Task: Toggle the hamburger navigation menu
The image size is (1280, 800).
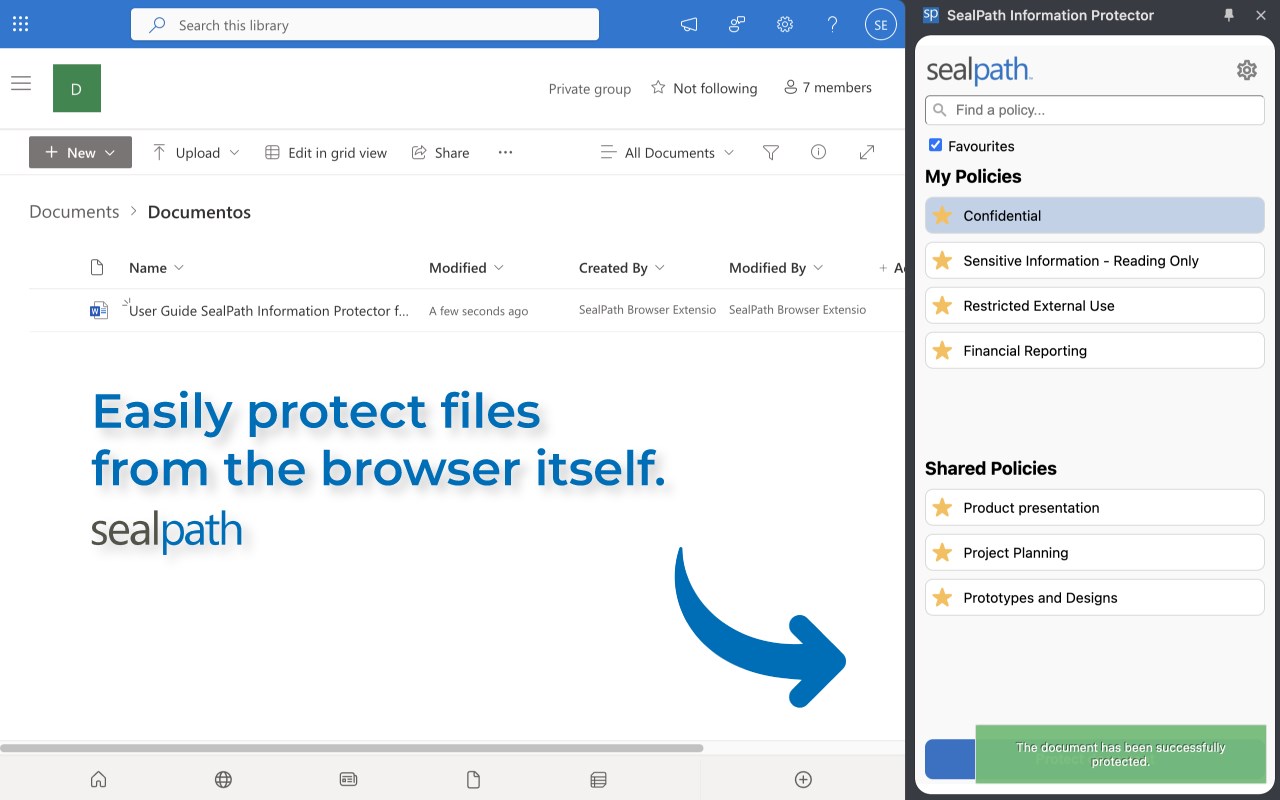Action: pyautogui.click(x=21, y=83)
